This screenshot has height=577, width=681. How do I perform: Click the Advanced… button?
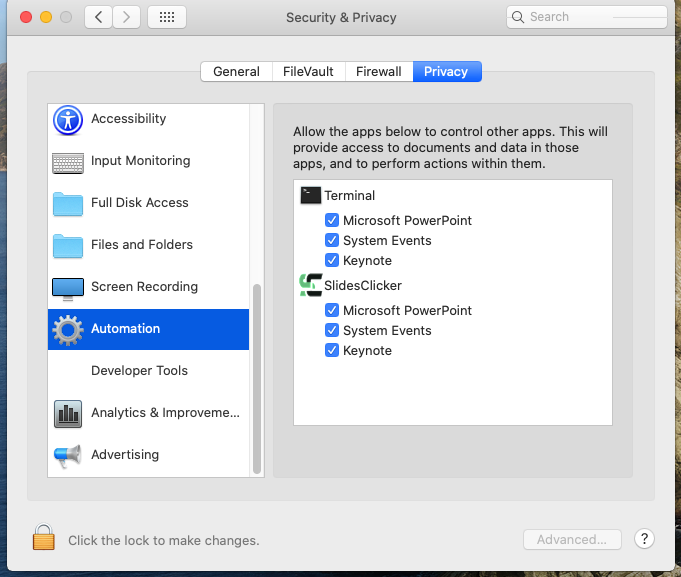572,539
